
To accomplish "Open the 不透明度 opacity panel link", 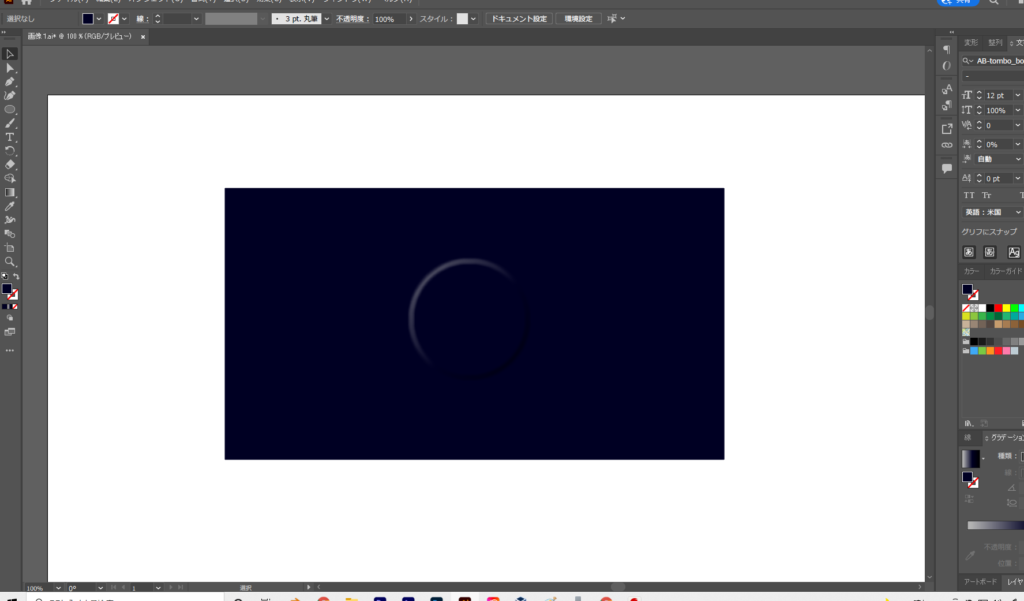I will (353, 19).
